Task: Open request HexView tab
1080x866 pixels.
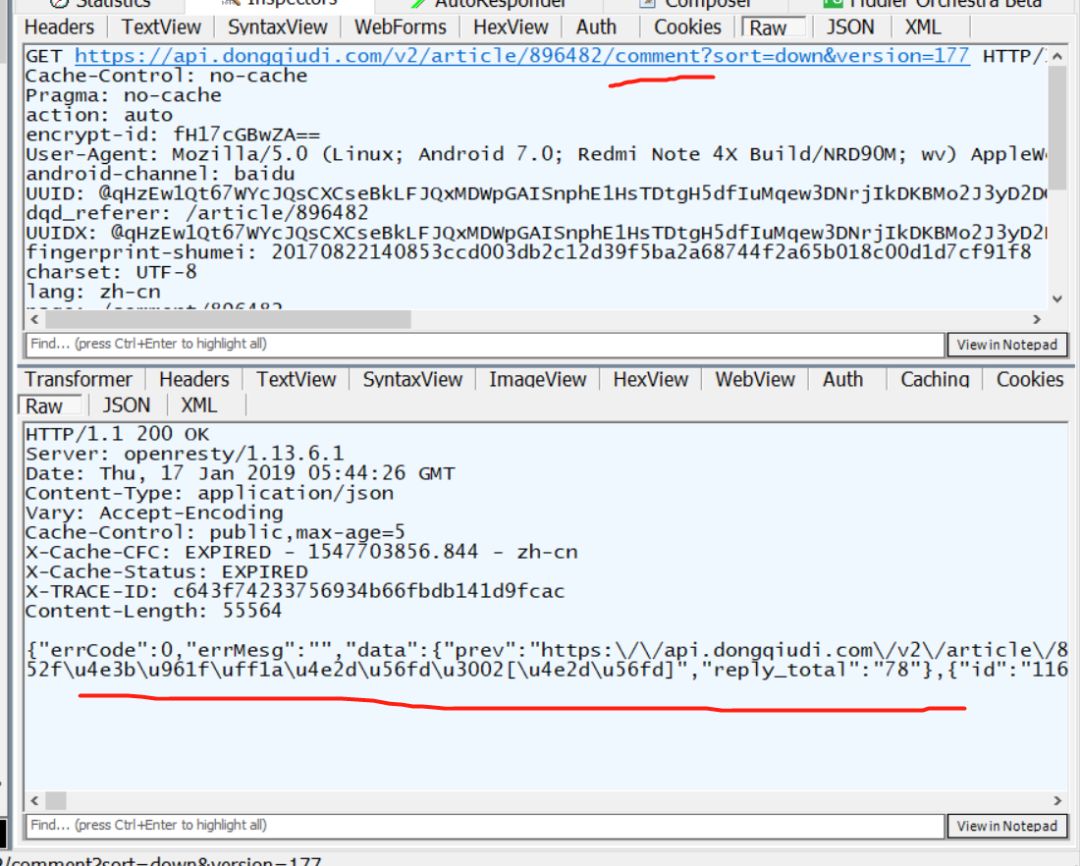Action: tap(511, 27)
